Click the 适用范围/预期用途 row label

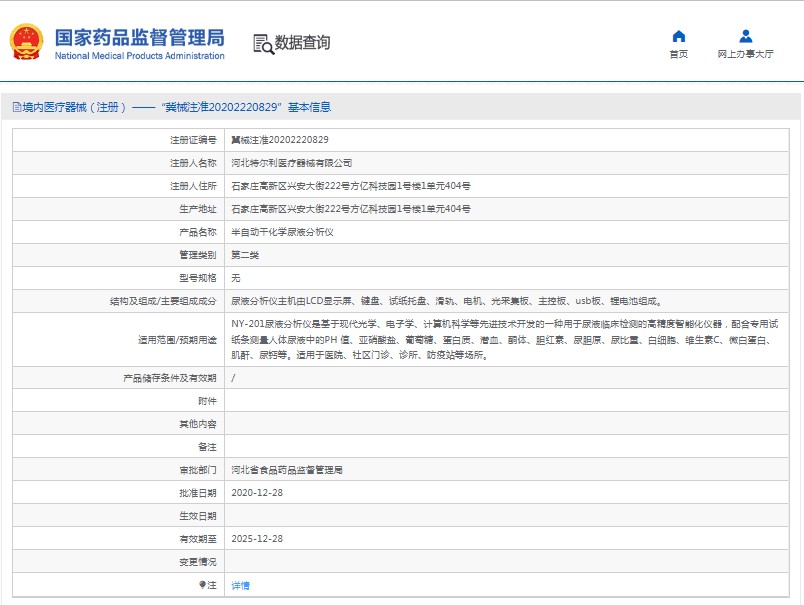pyautogui.click(x=177, y=339)
